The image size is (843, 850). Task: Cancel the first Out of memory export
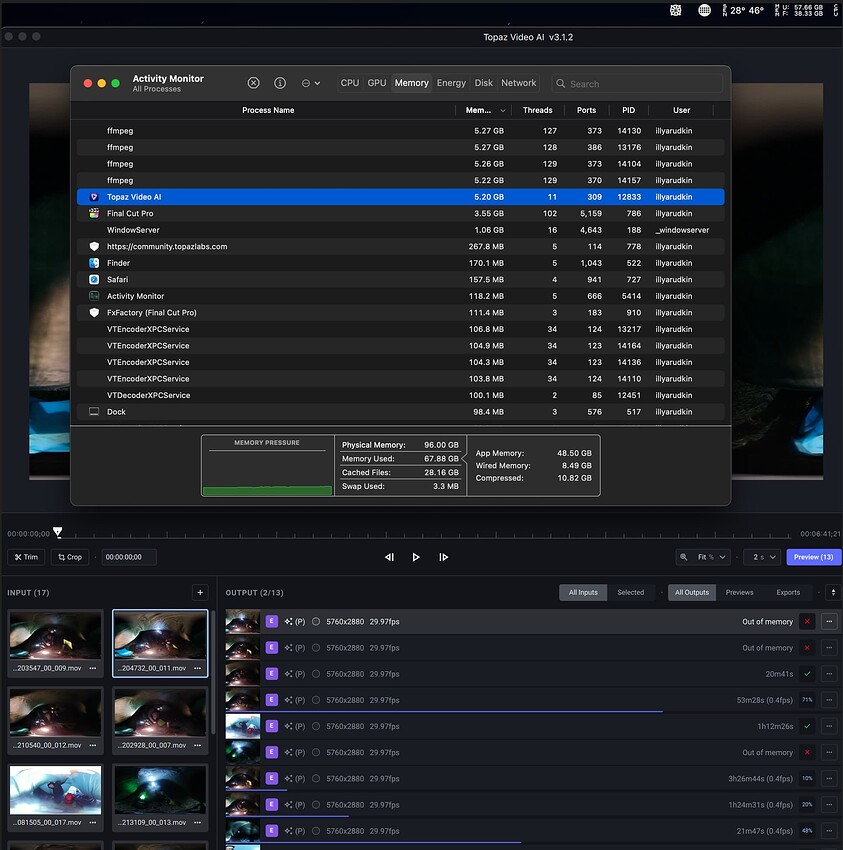coord(807,621)
